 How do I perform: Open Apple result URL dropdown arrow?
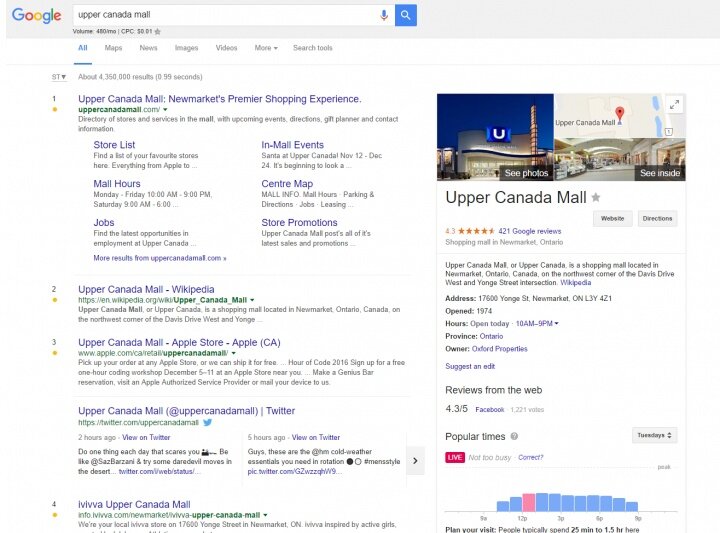coord(233,353)
